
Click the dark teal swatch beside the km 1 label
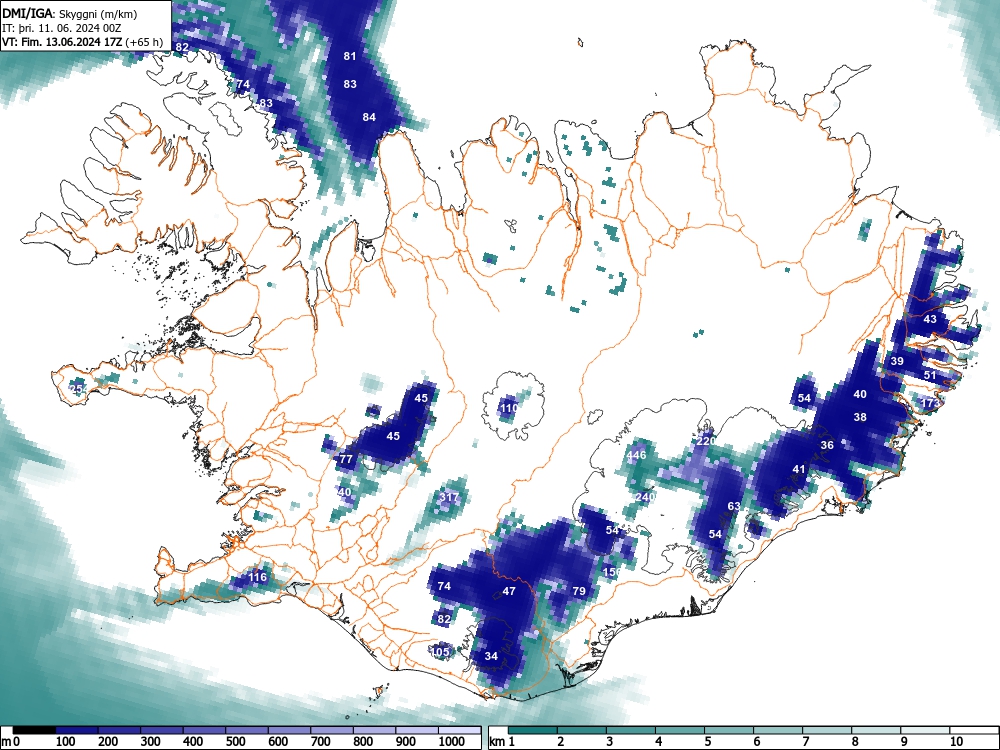[x=533, y=730]
